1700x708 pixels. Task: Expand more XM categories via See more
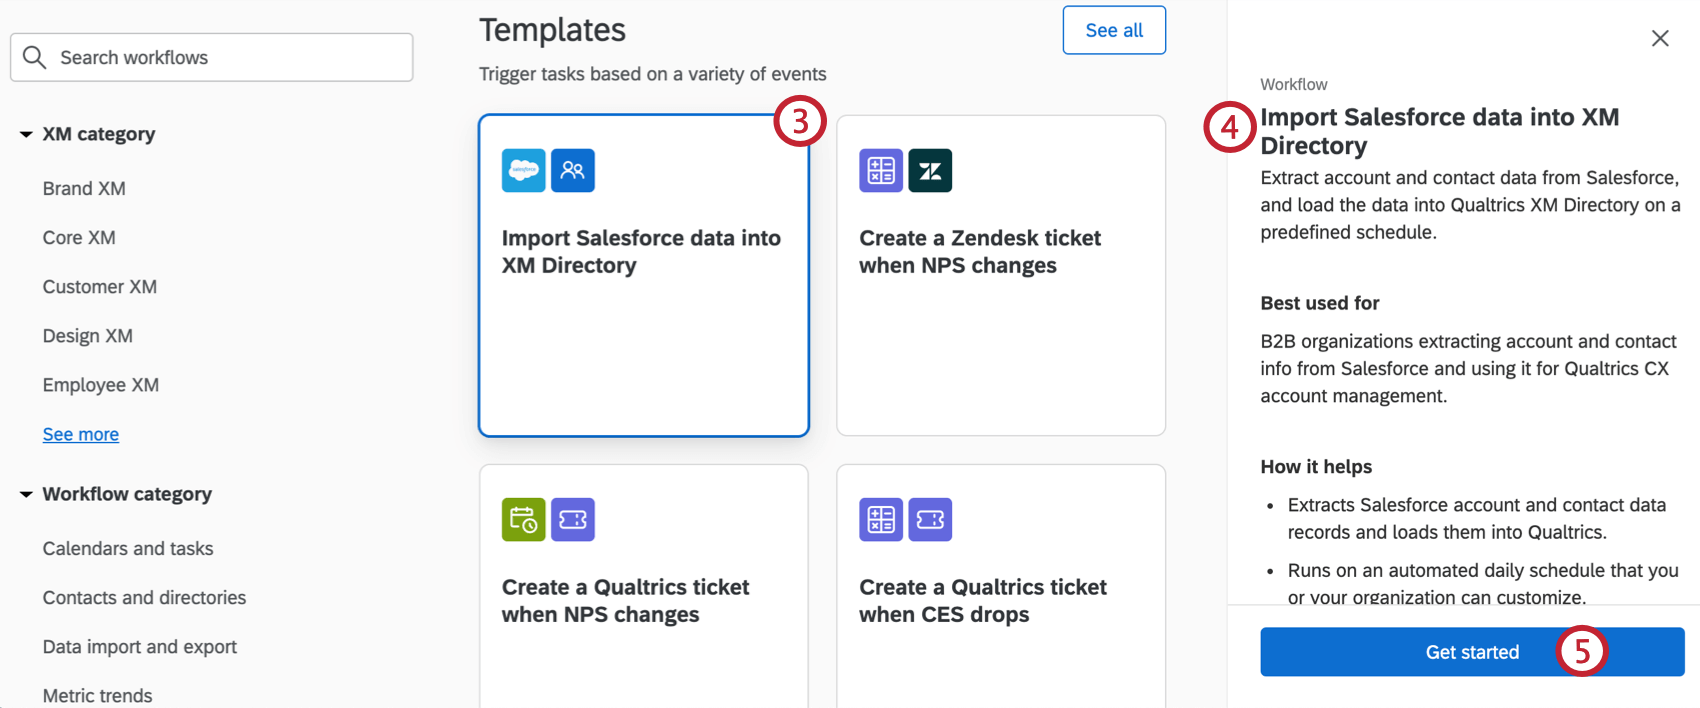pos(80,434)
